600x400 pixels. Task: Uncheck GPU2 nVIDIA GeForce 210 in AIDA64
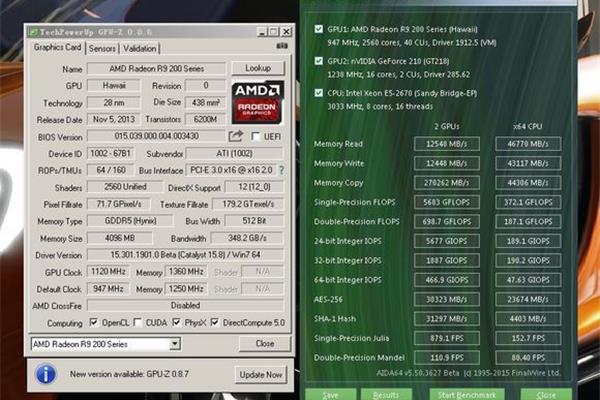point(318,61)
